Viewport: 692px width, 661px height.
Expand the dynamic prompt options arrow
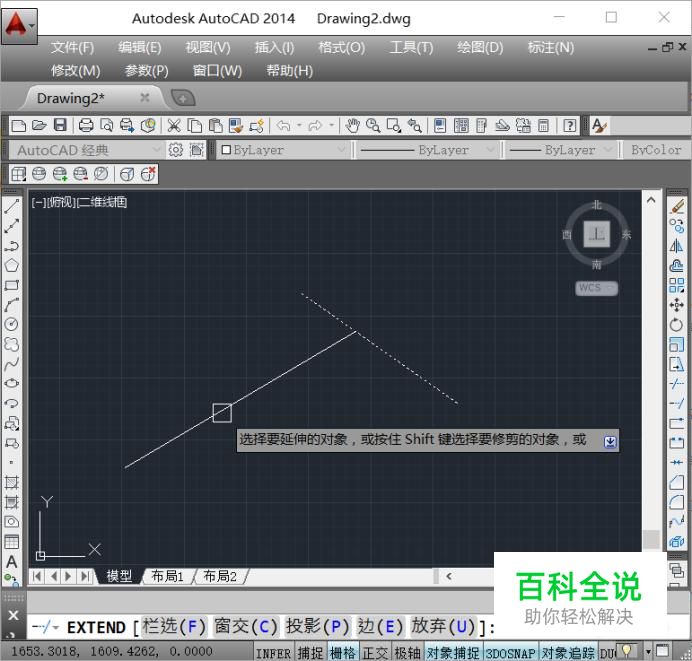(610, 442)
